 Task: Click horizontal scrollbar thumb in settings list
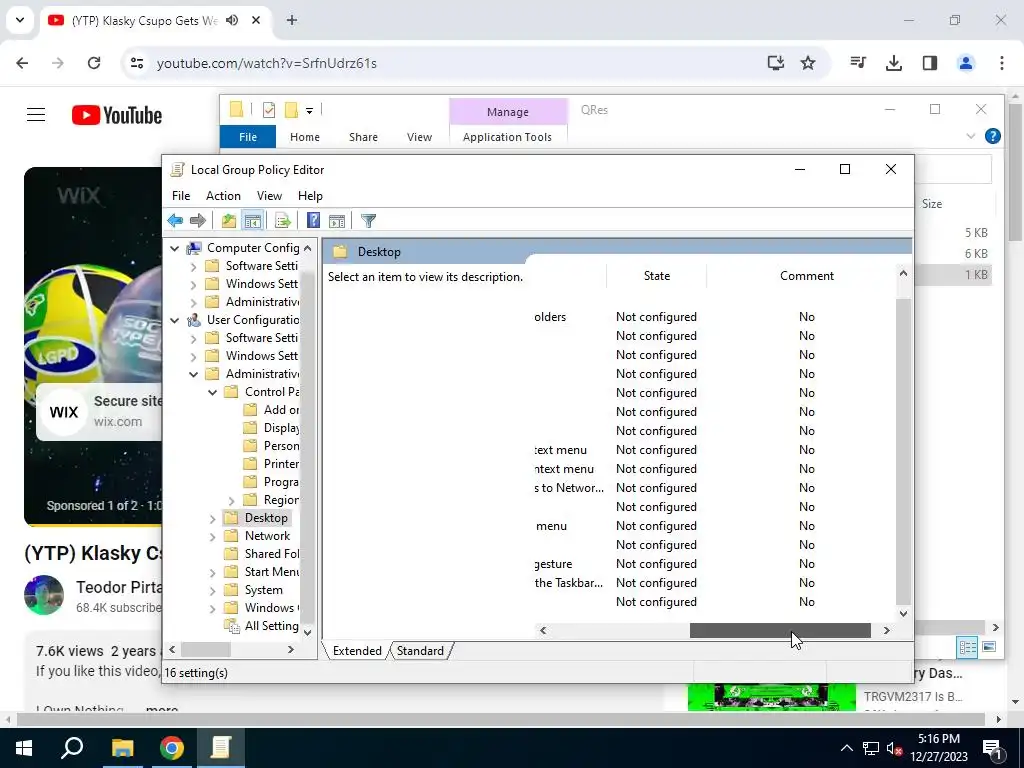pos(780,630)
